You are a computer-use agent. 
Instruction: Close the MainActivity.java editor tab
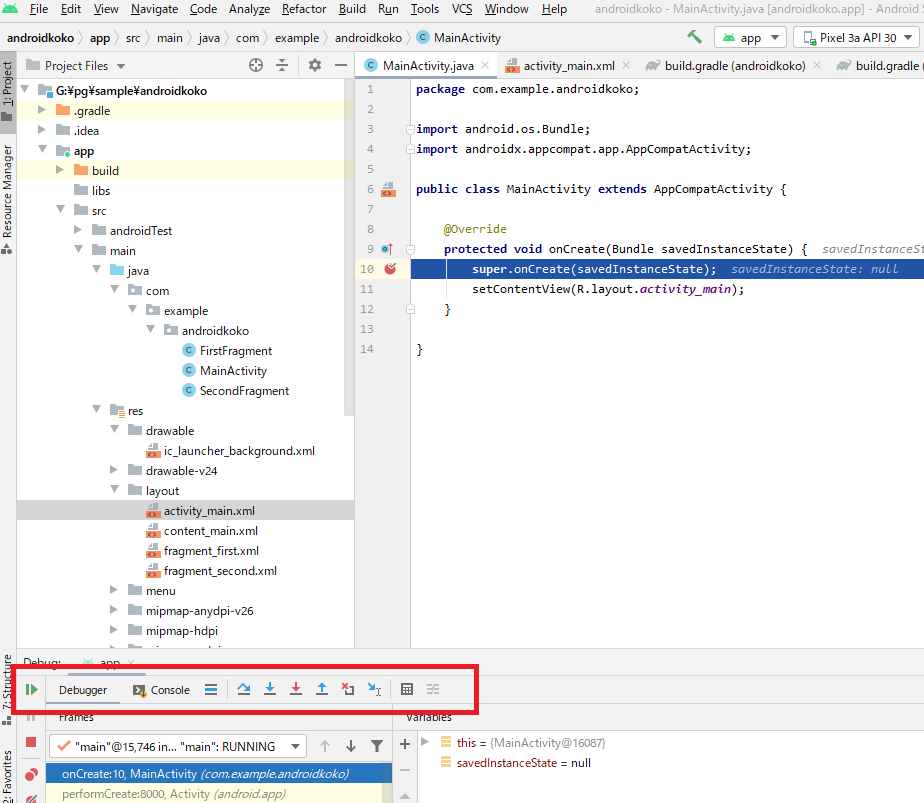pos(485,65)
